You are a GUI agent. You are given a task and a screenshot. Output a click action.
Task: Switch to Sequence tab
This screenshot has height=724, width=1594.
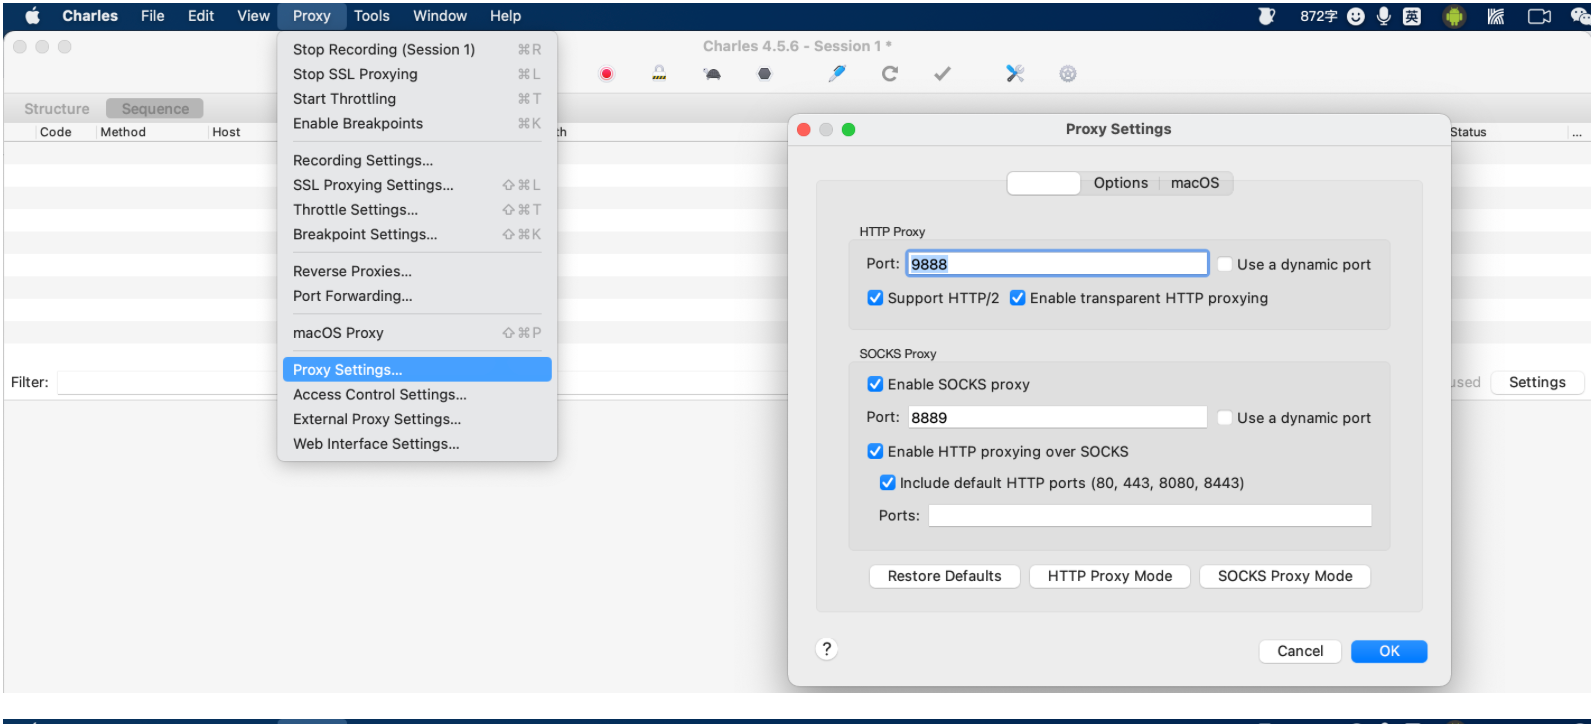pyautogui.click(x=155, y=109)
